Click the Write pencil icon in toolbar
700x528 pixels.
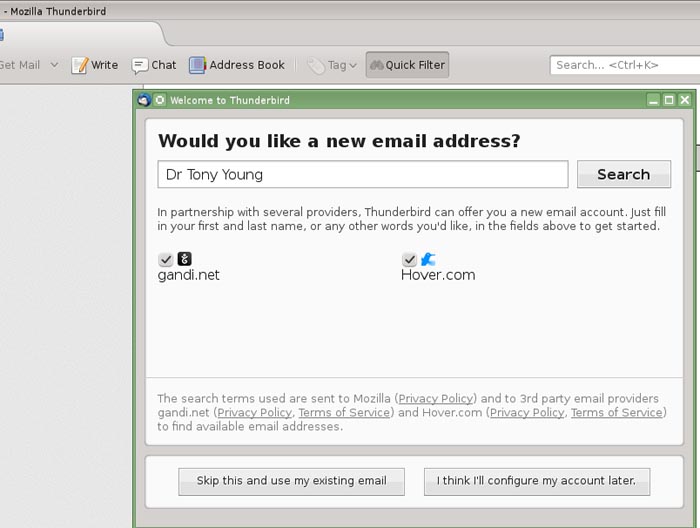[79, 65]
